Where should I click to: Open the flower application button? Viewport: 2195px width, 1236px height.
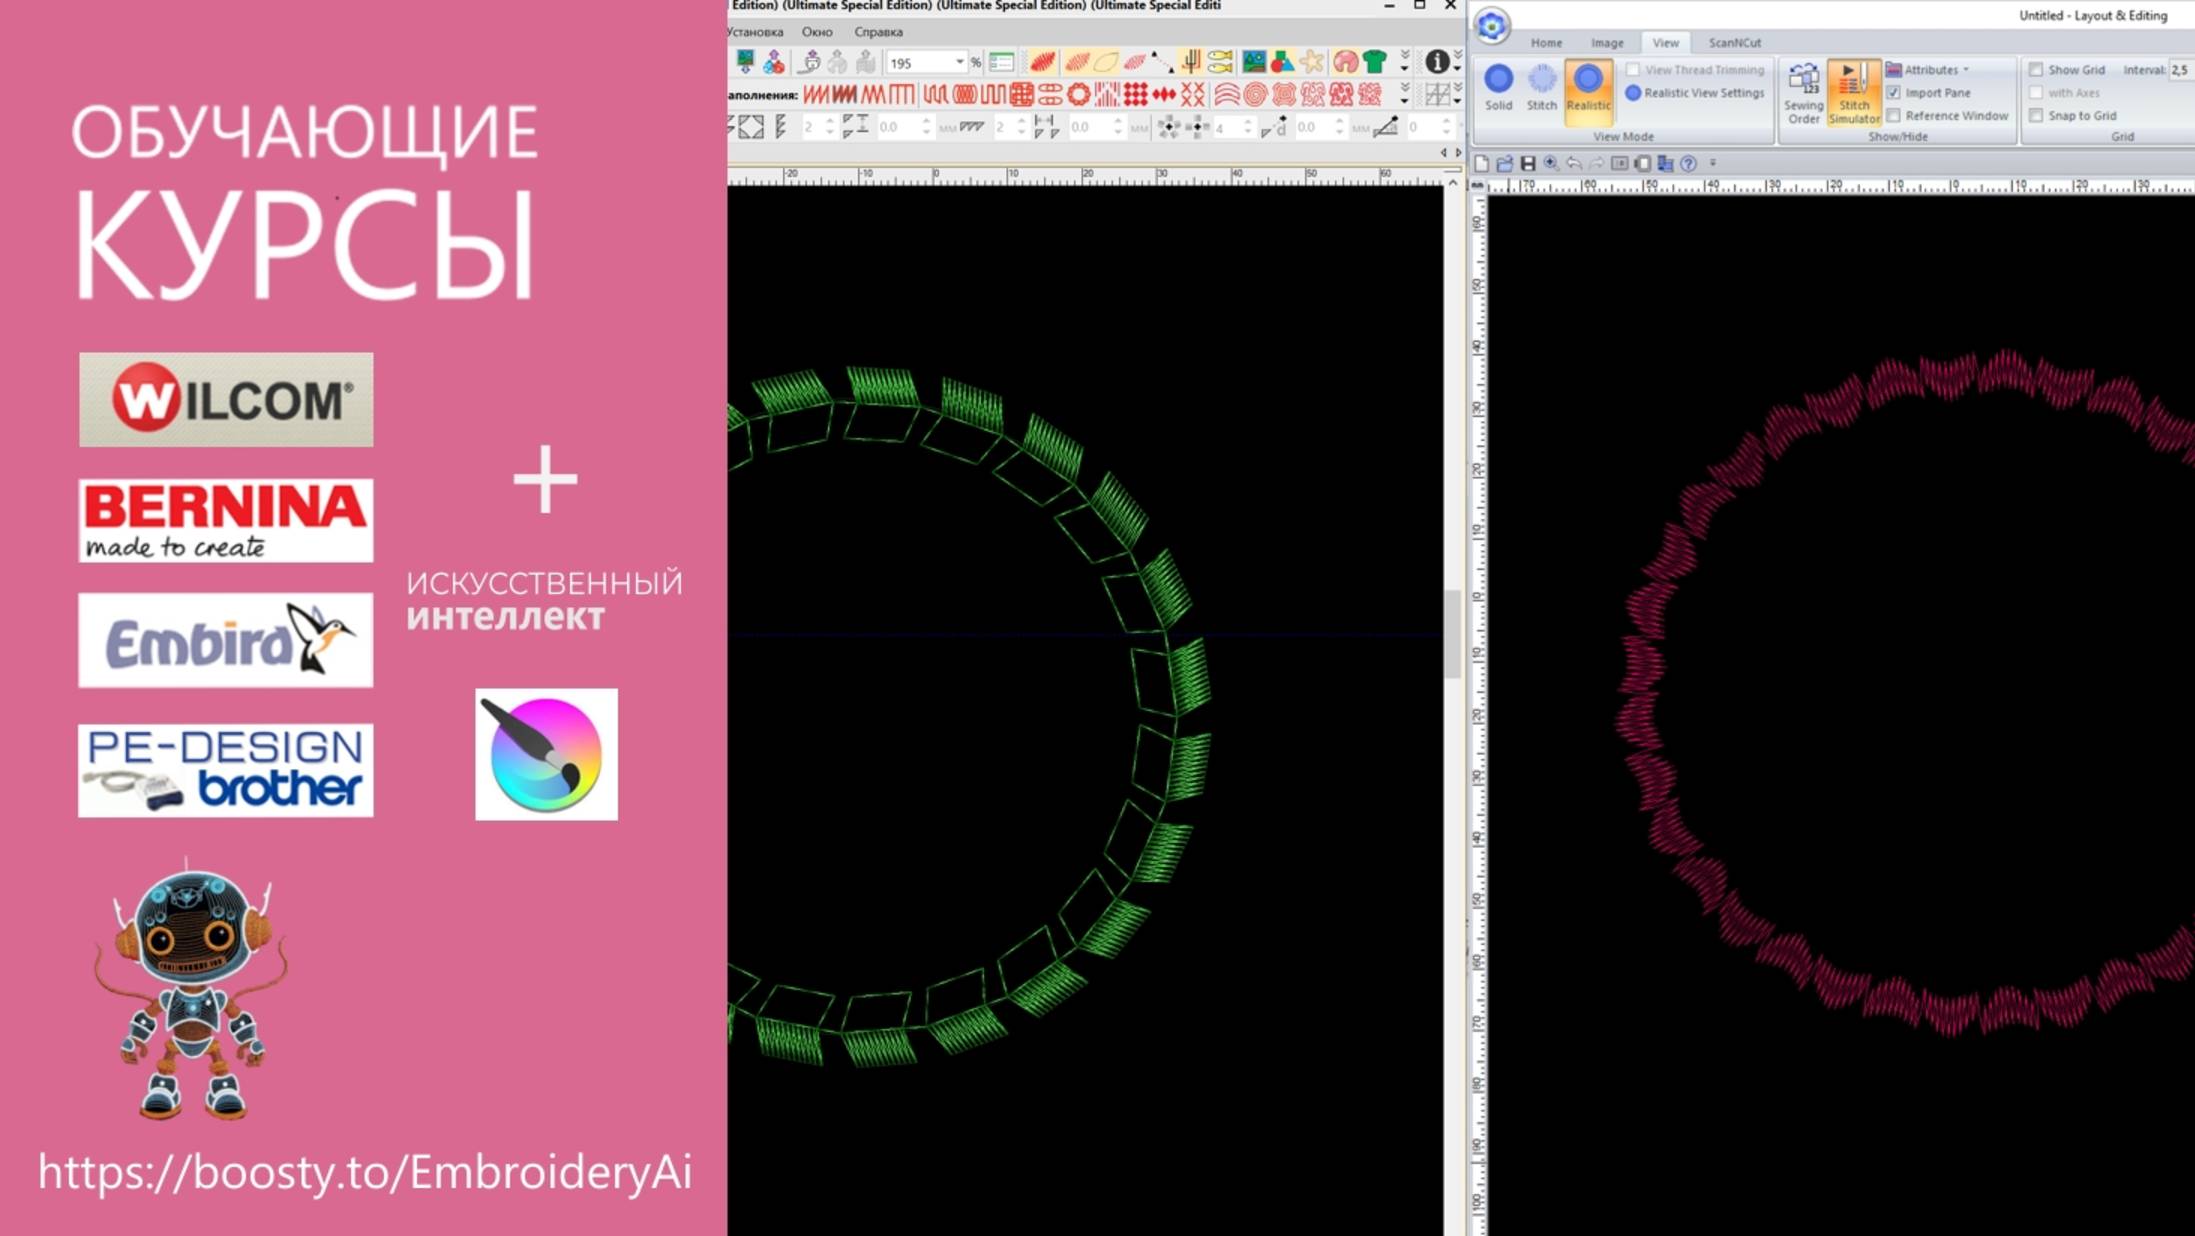(1492, 26)
